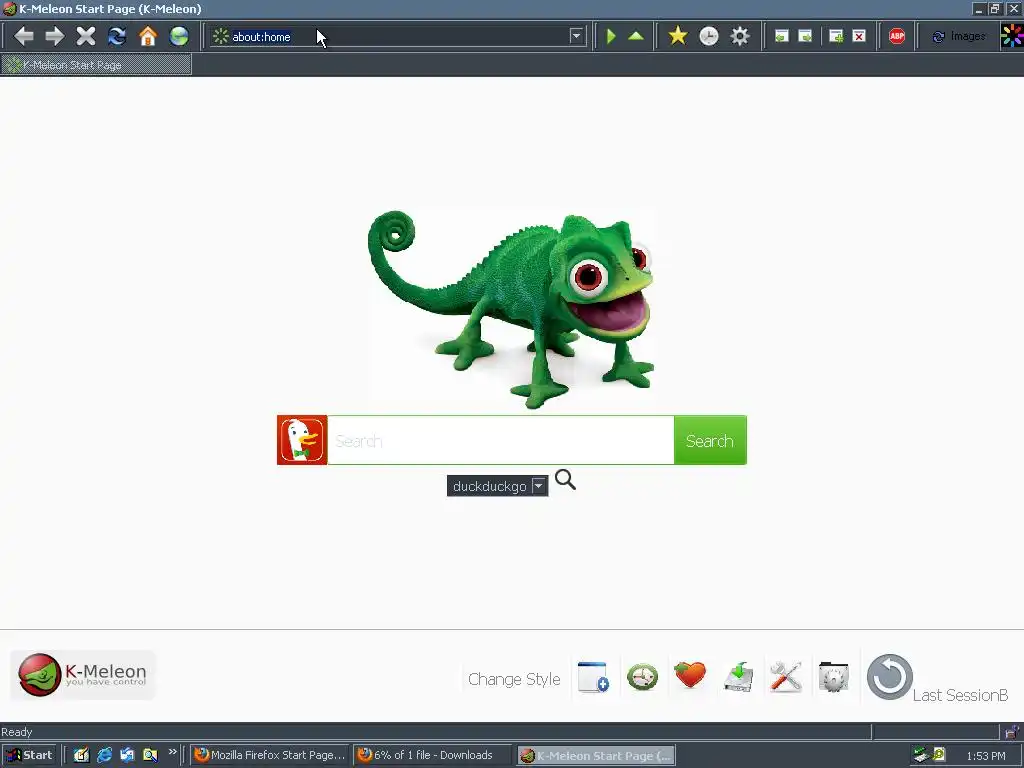Open the duckduckgo search engine dropdown
Screen dimensions: 1024x768
497,486
